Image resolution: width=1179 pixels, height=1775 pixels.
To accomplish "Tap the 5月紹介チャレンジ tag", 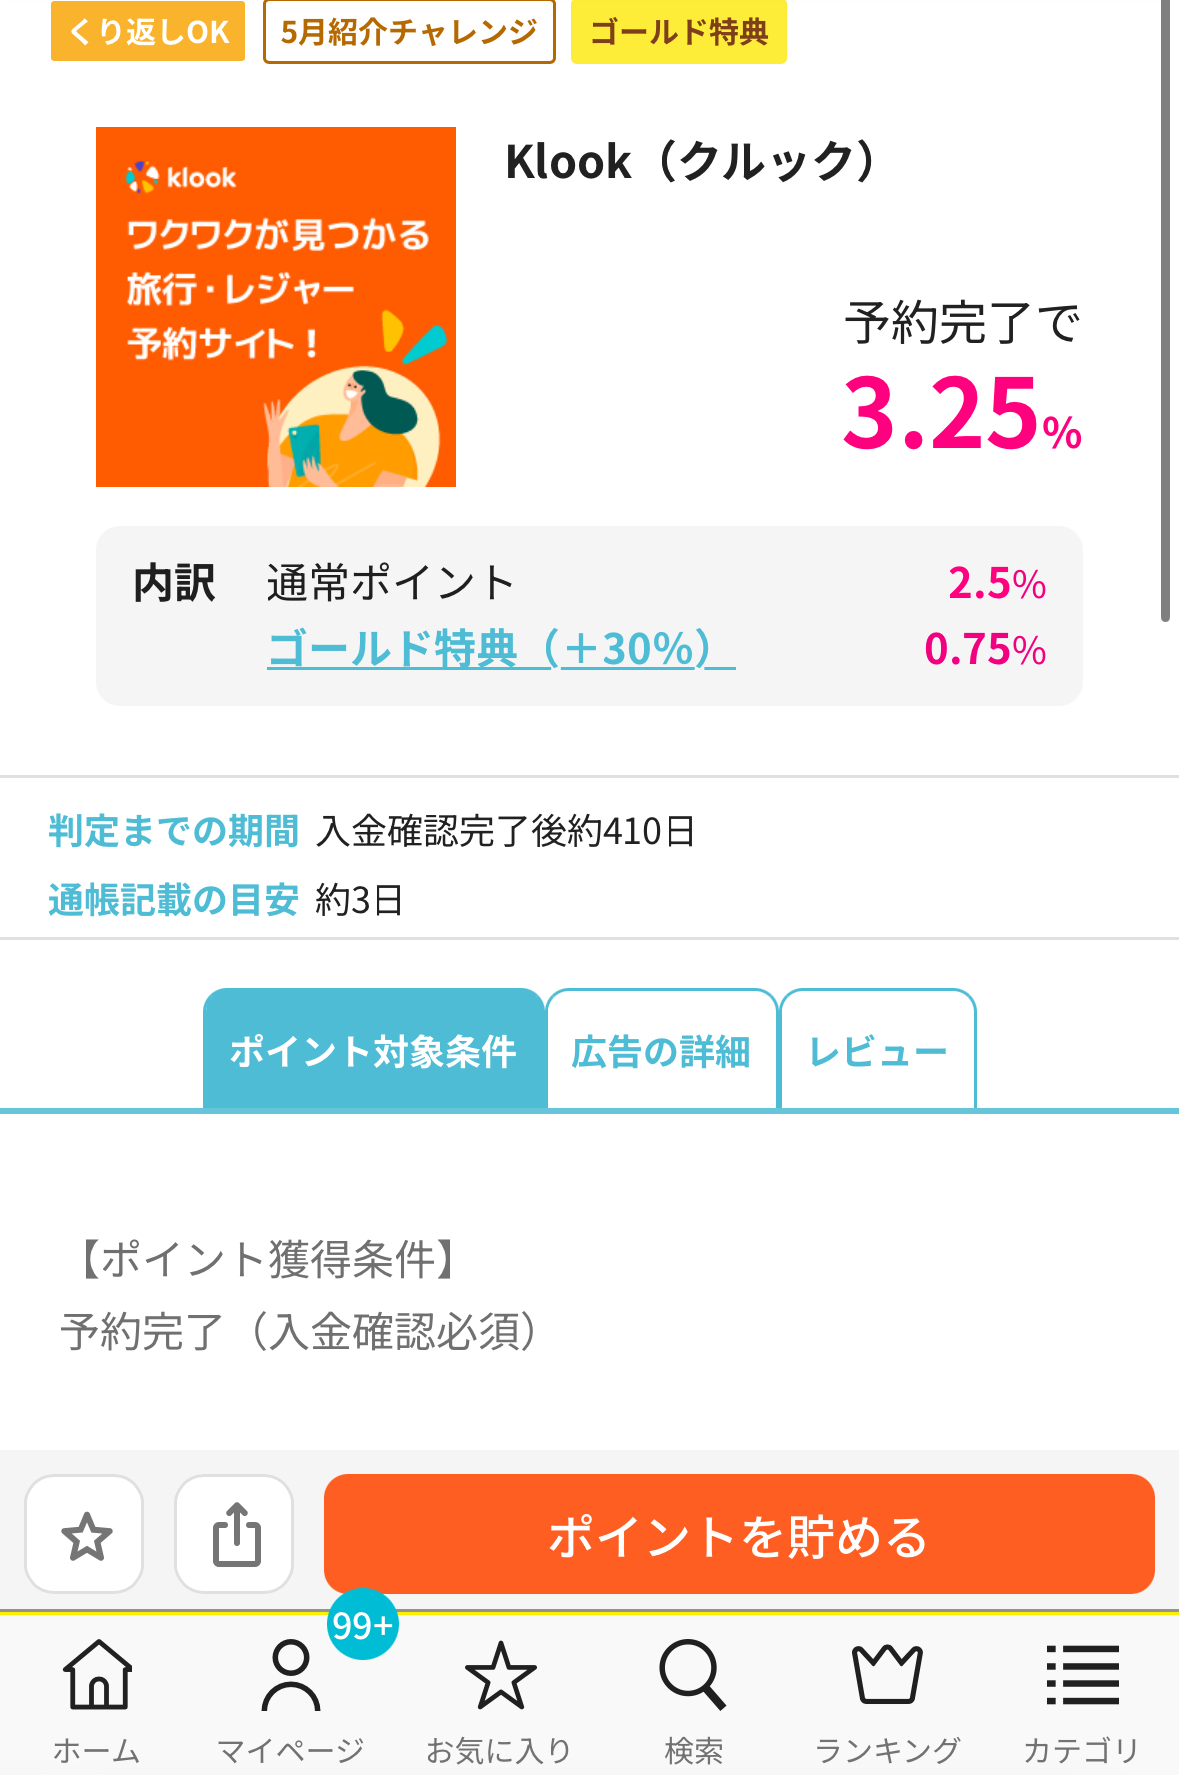I will coord(409,31).
